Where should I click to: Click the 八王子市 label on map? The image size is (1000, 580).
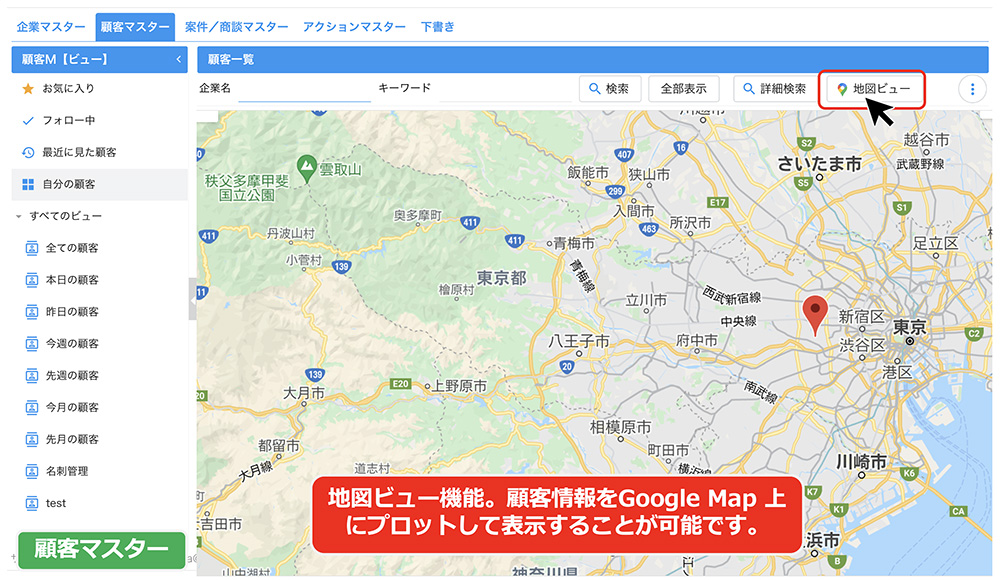point(578,341)
